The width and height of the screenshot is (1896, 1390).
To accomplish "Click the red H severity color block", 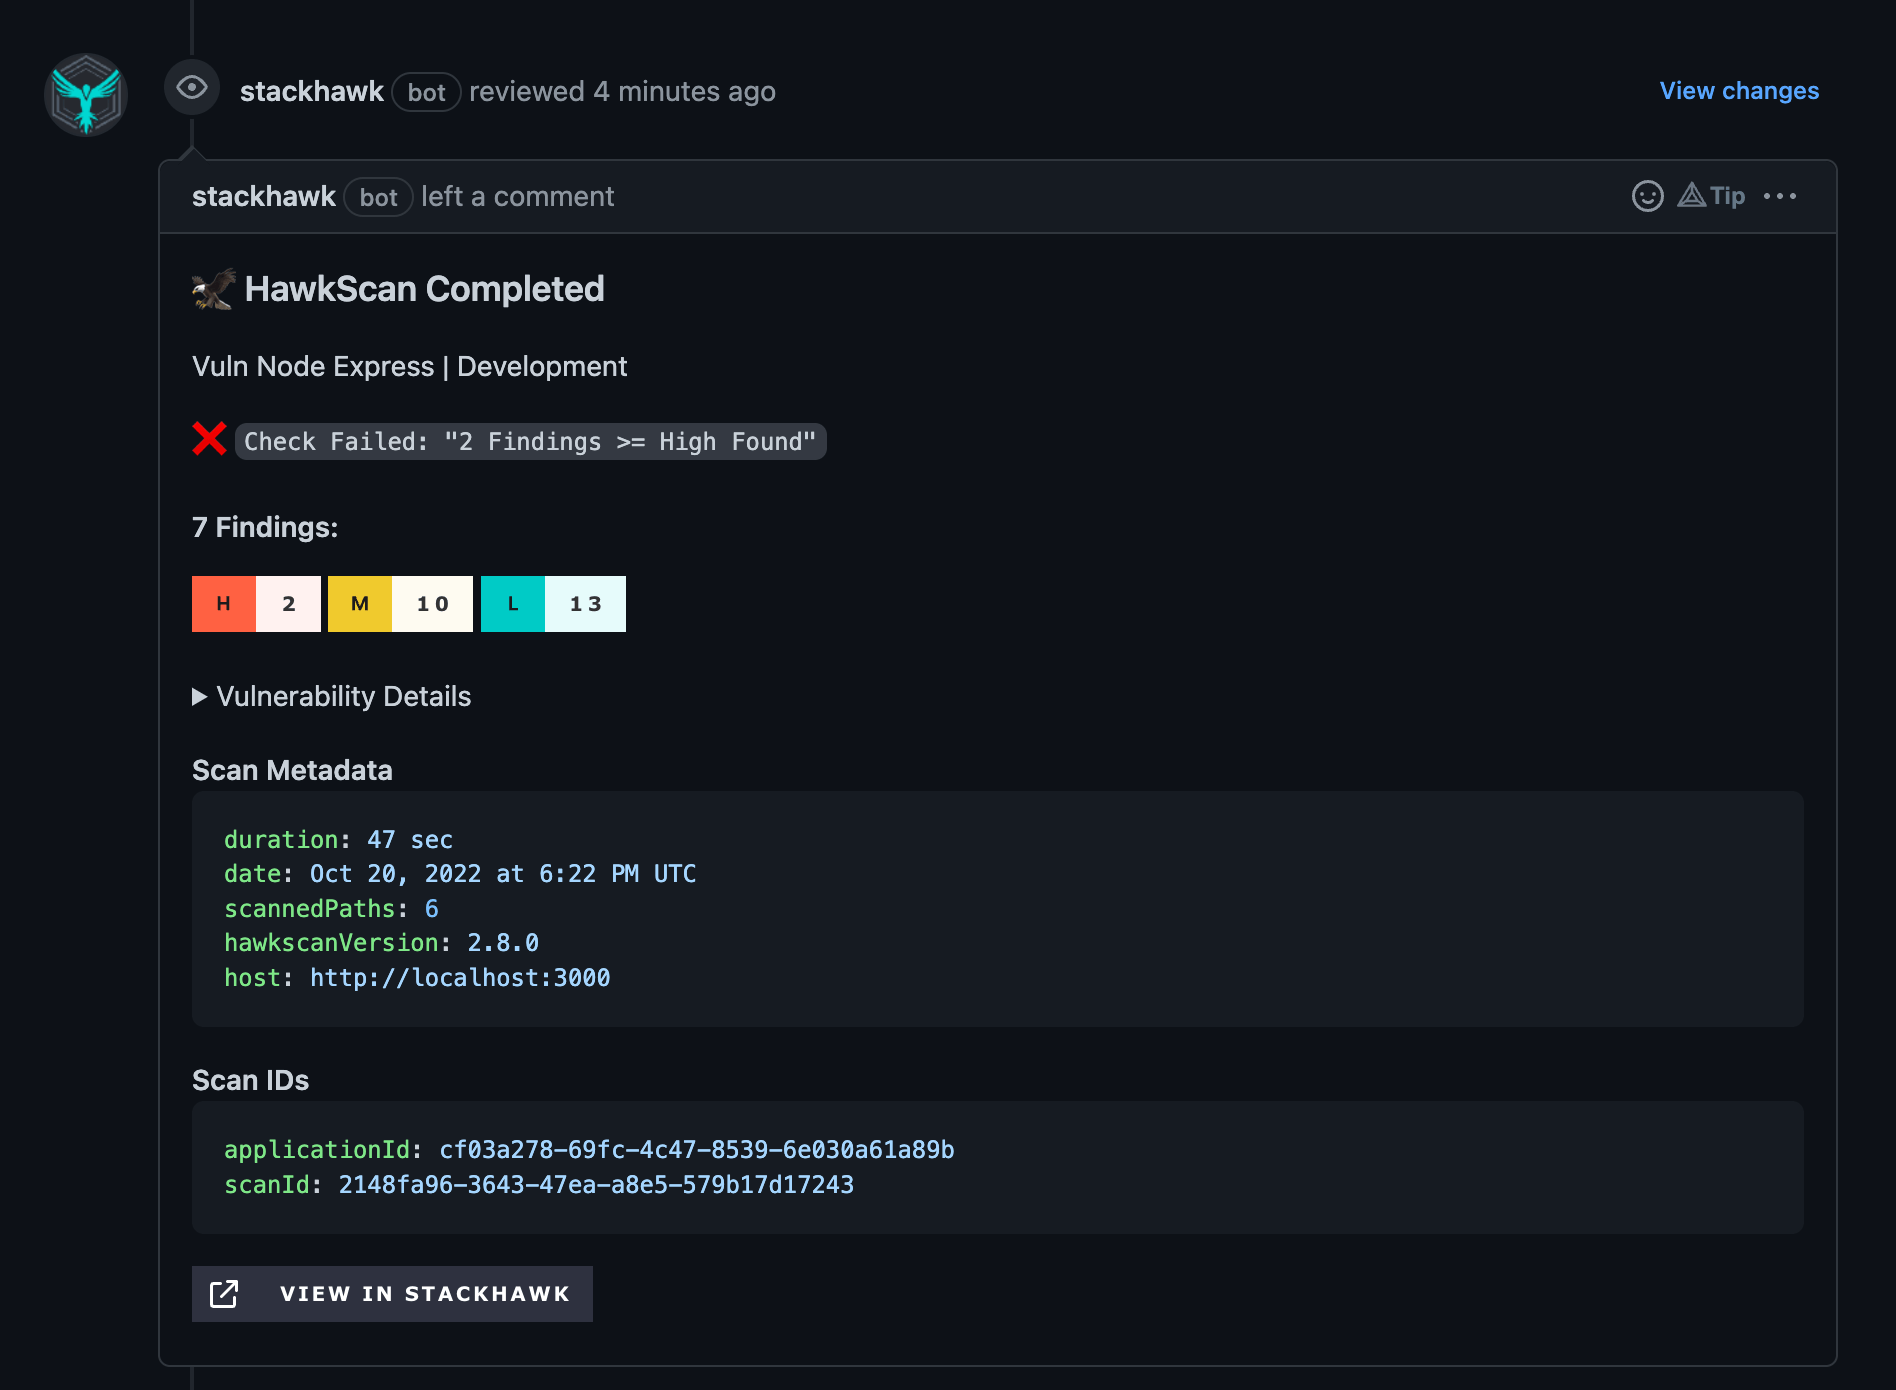I will pyautogui.click(x=223, y=603).
